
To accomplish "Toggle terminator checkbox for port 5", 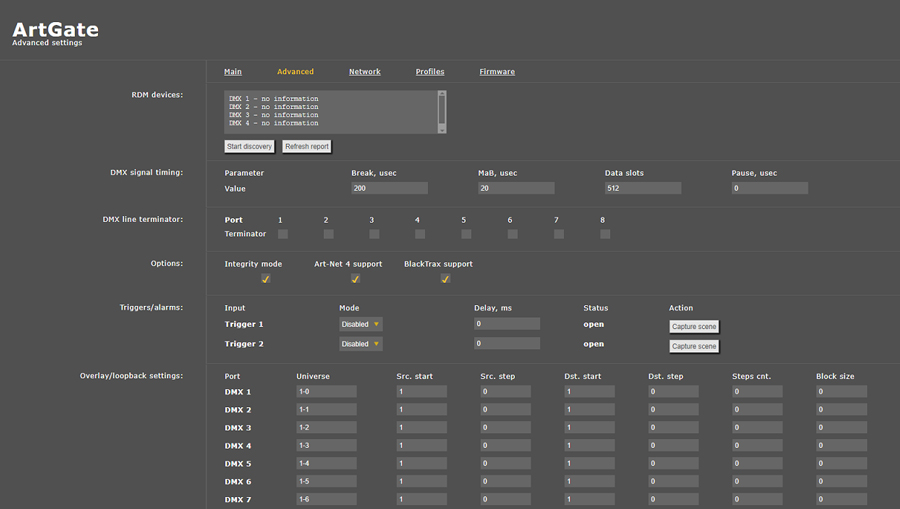I will (466, 234).
